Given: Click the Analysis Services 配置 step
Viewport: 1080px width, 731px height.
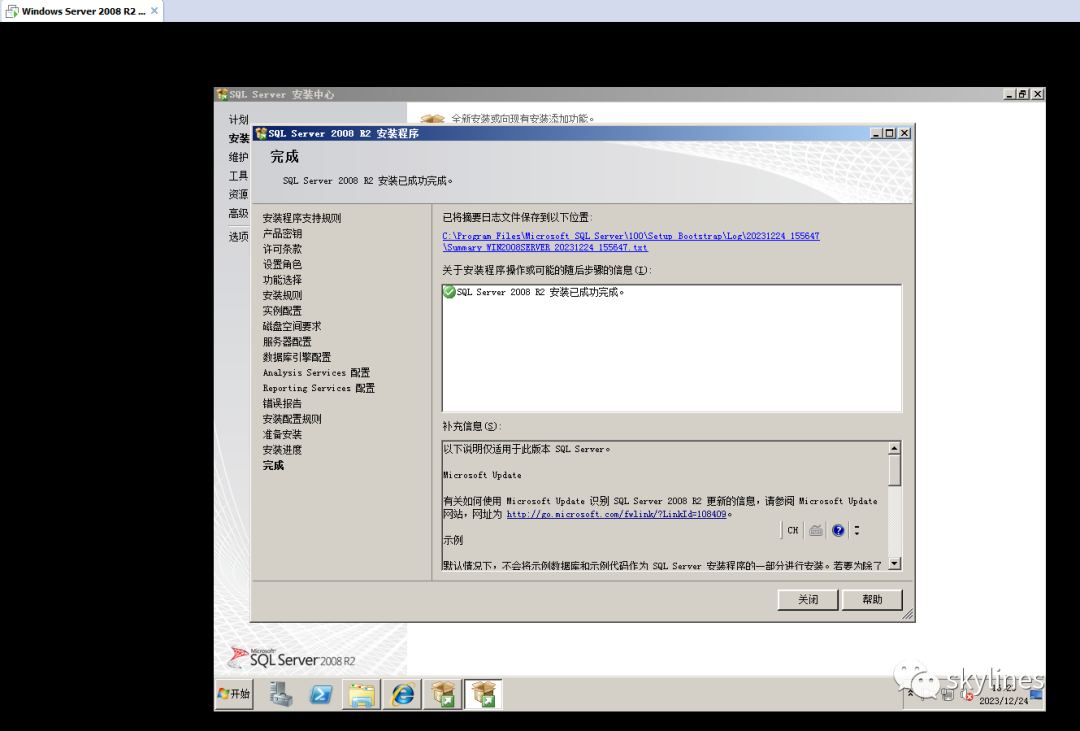Looking at the screenshot, I should click(316, 372).
